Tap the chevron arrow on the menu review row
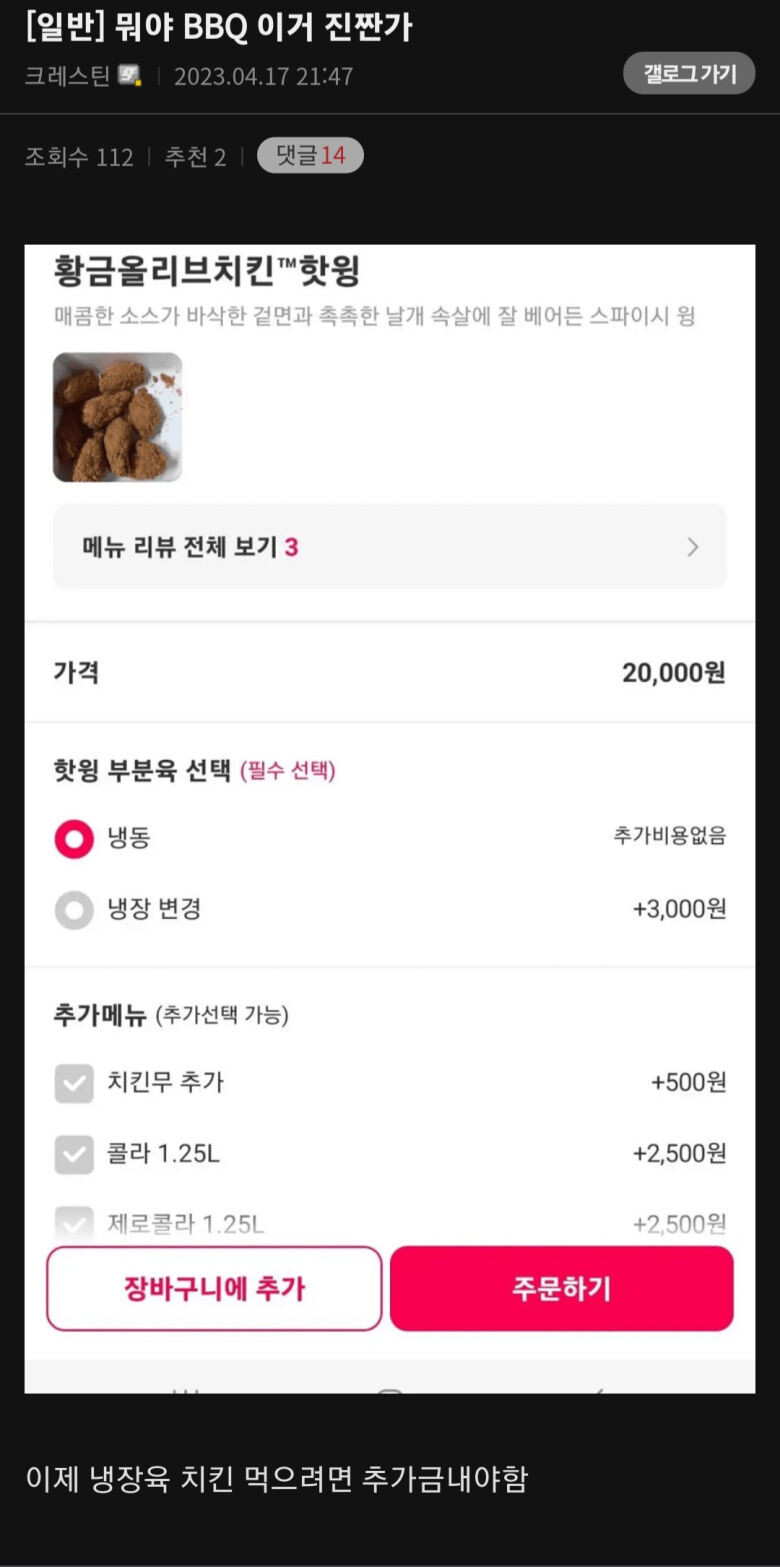Viewport: 780px width, 1567px height. pos(692,547)
